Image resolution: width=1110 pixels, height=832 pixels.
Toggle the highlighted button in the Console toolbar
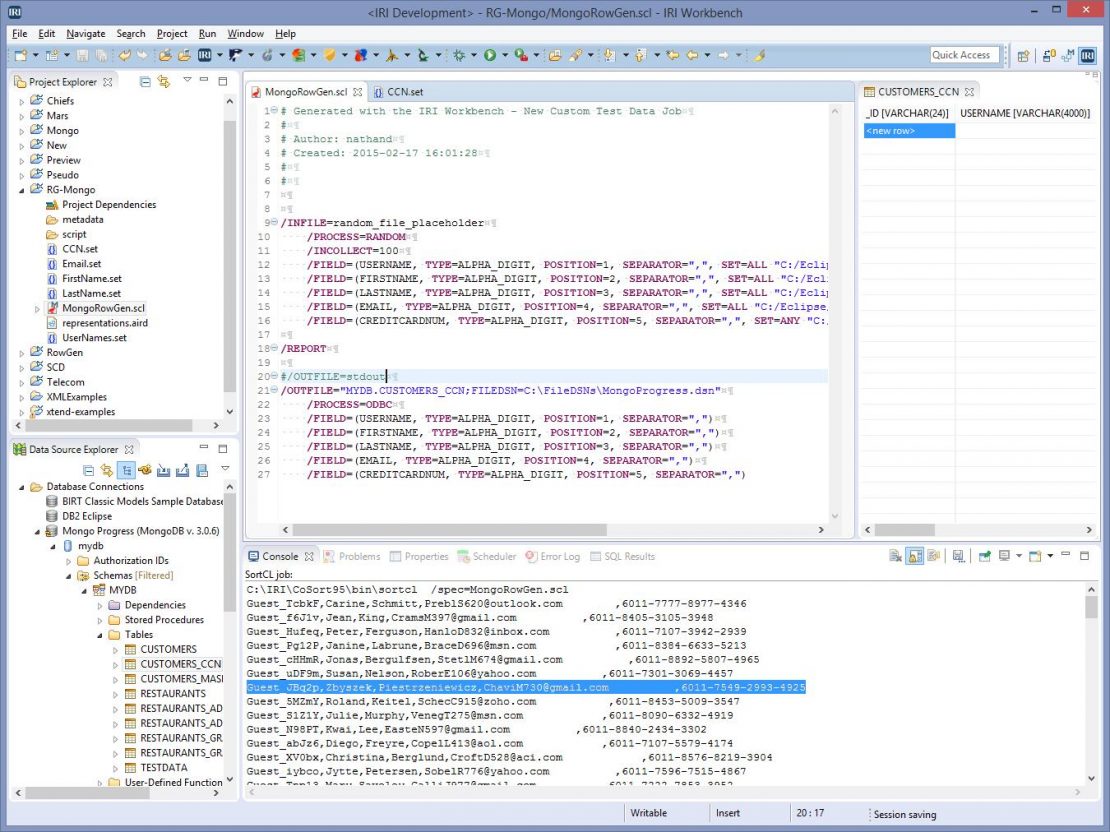(x=915, y=557)
